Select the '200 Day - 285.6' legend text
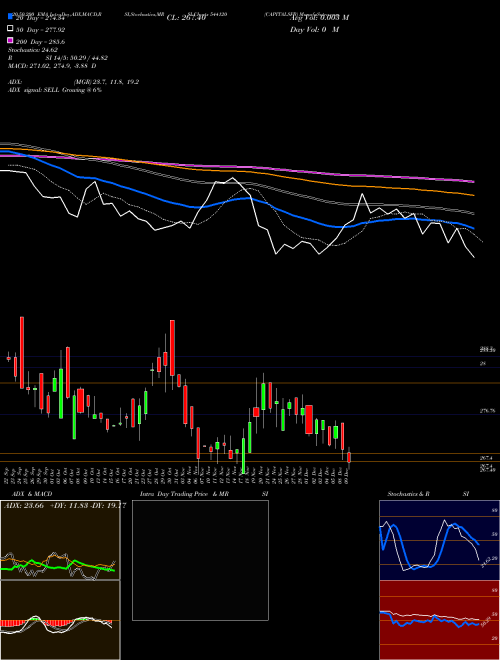This screenshot has width=500, height=660. 40,42
